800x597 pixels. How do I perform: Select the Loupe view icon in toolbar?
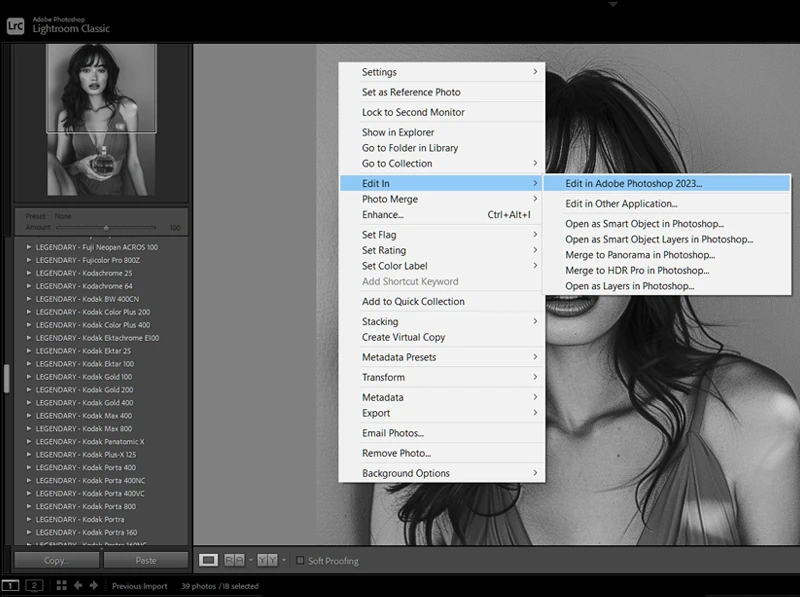pos(208,560)
